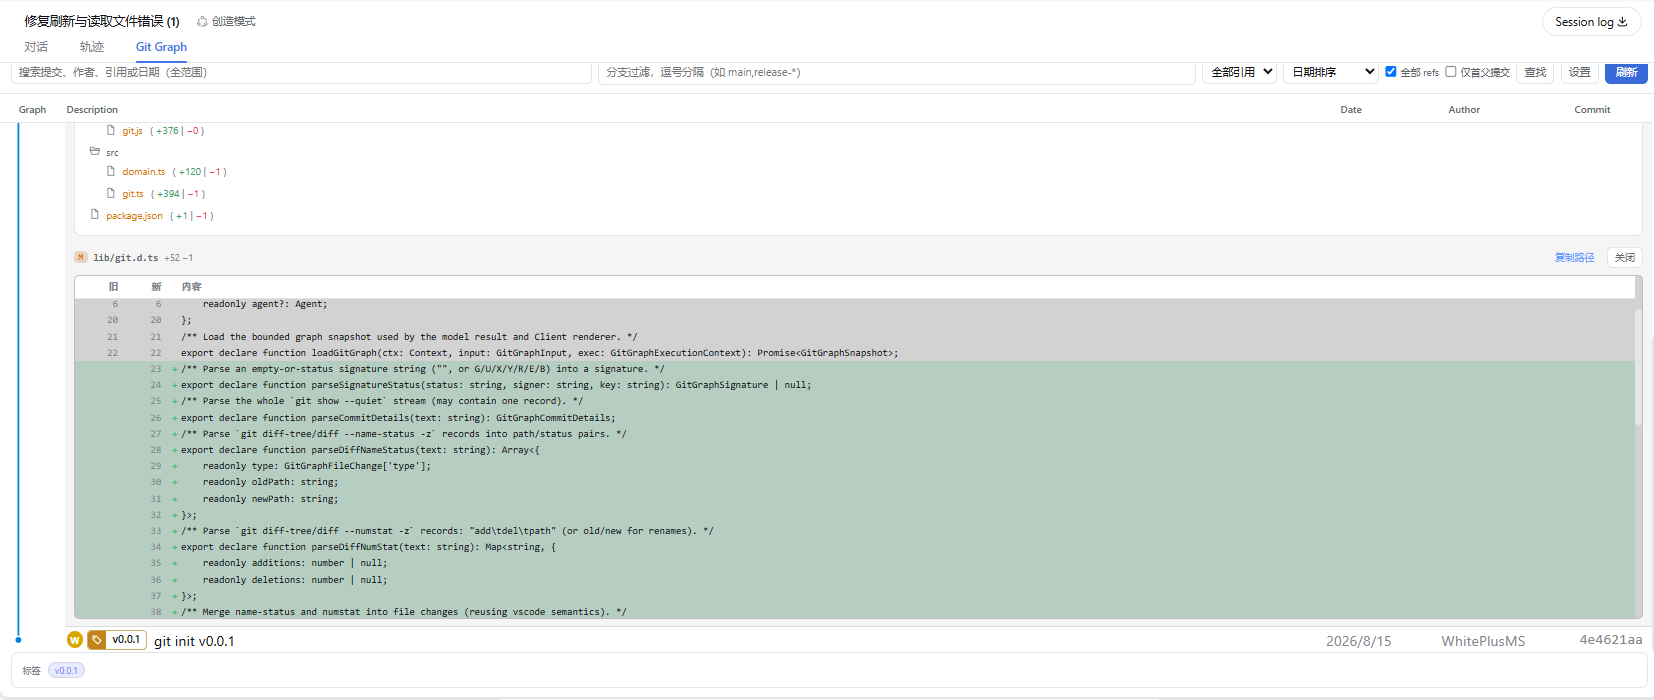Click the lib/git.d.ts file path
This screenshot has height=700, width=1654.
point(126,258)
